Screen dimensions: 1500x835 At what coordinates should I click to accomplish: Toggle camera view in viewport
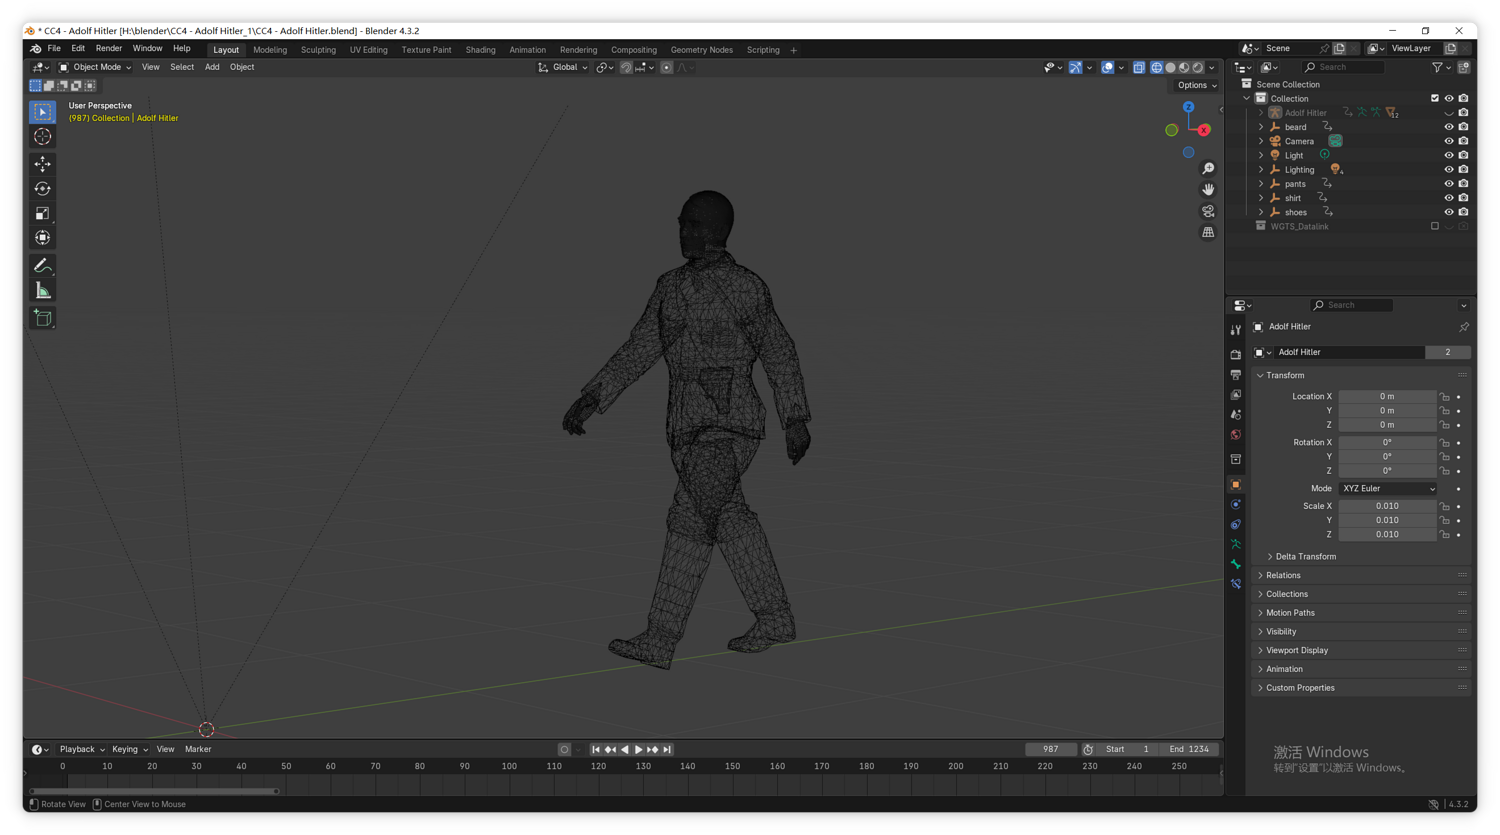pyautogui.click(x=1208, y=211)
